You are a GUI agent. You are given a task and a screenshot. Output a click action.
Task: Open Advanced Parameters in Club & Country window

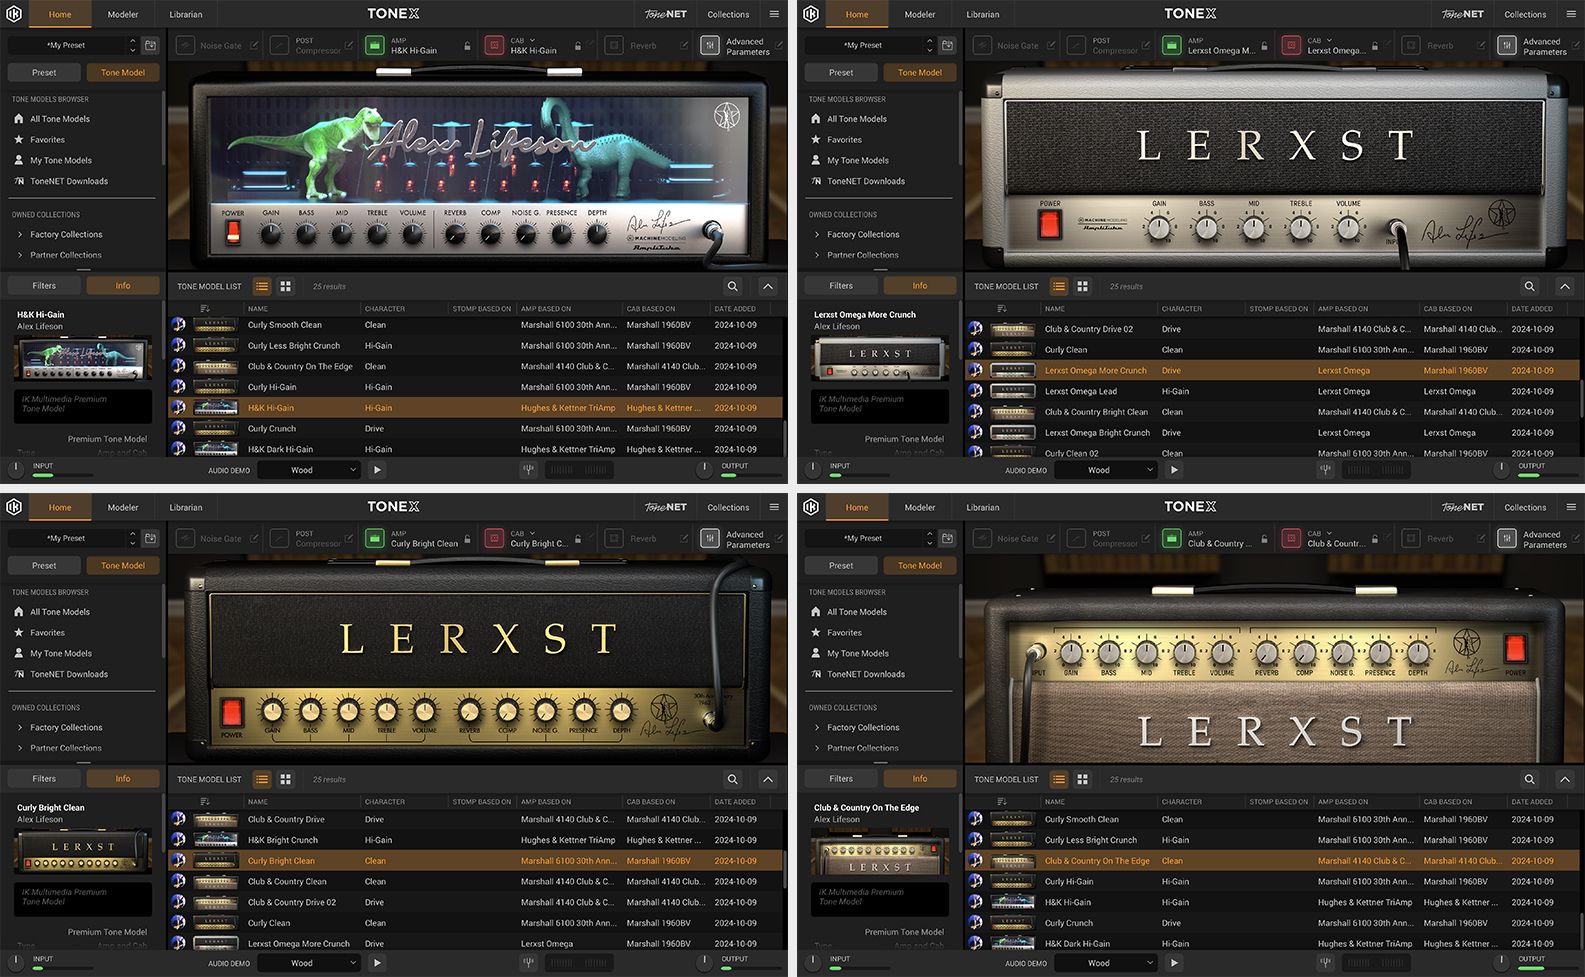[x=1508, y=539]
